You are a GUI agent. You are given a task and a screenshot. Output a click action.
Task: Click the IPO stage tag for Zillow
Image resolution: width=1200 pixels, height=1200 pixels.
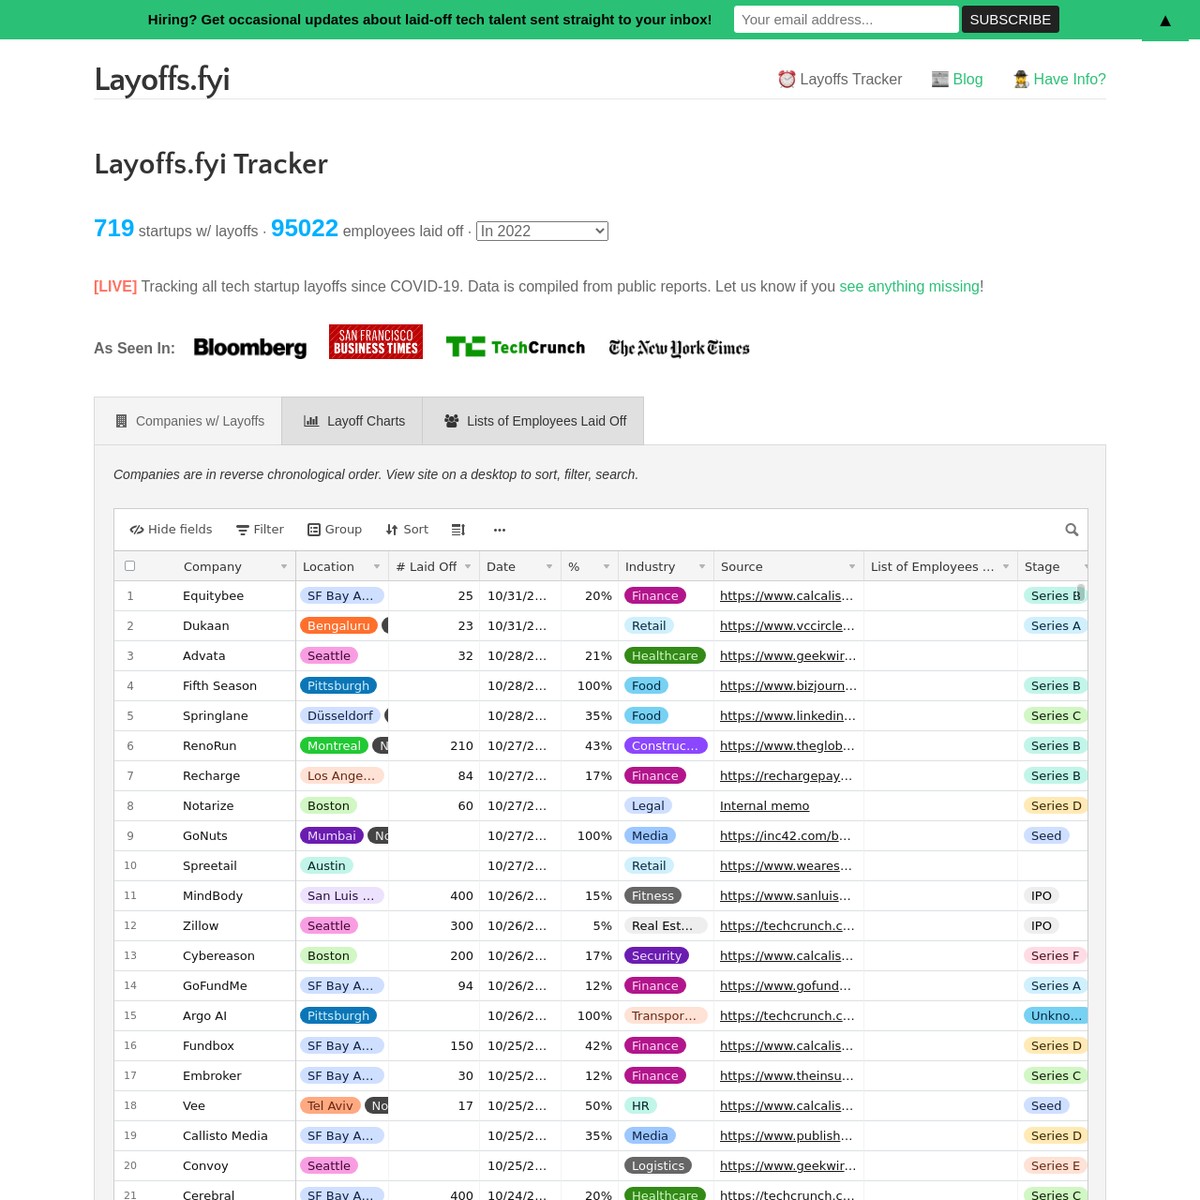[1041, 926]
